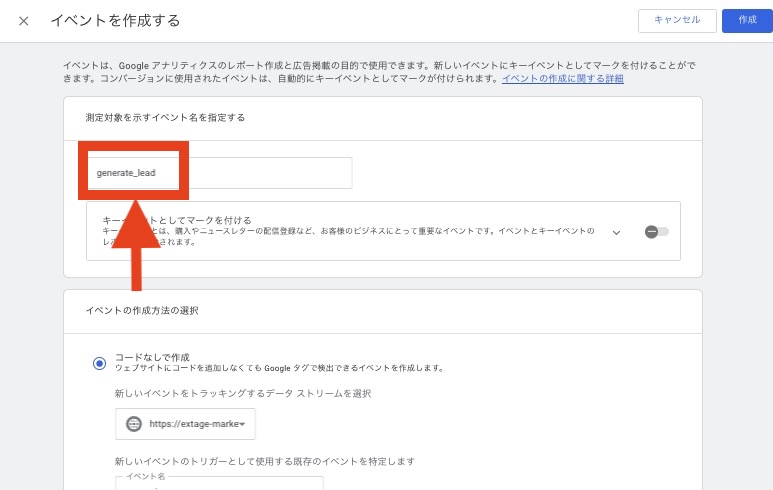Click the キャンセル button
This screenshot has height=490, width=773.
[x=677, y=21]
